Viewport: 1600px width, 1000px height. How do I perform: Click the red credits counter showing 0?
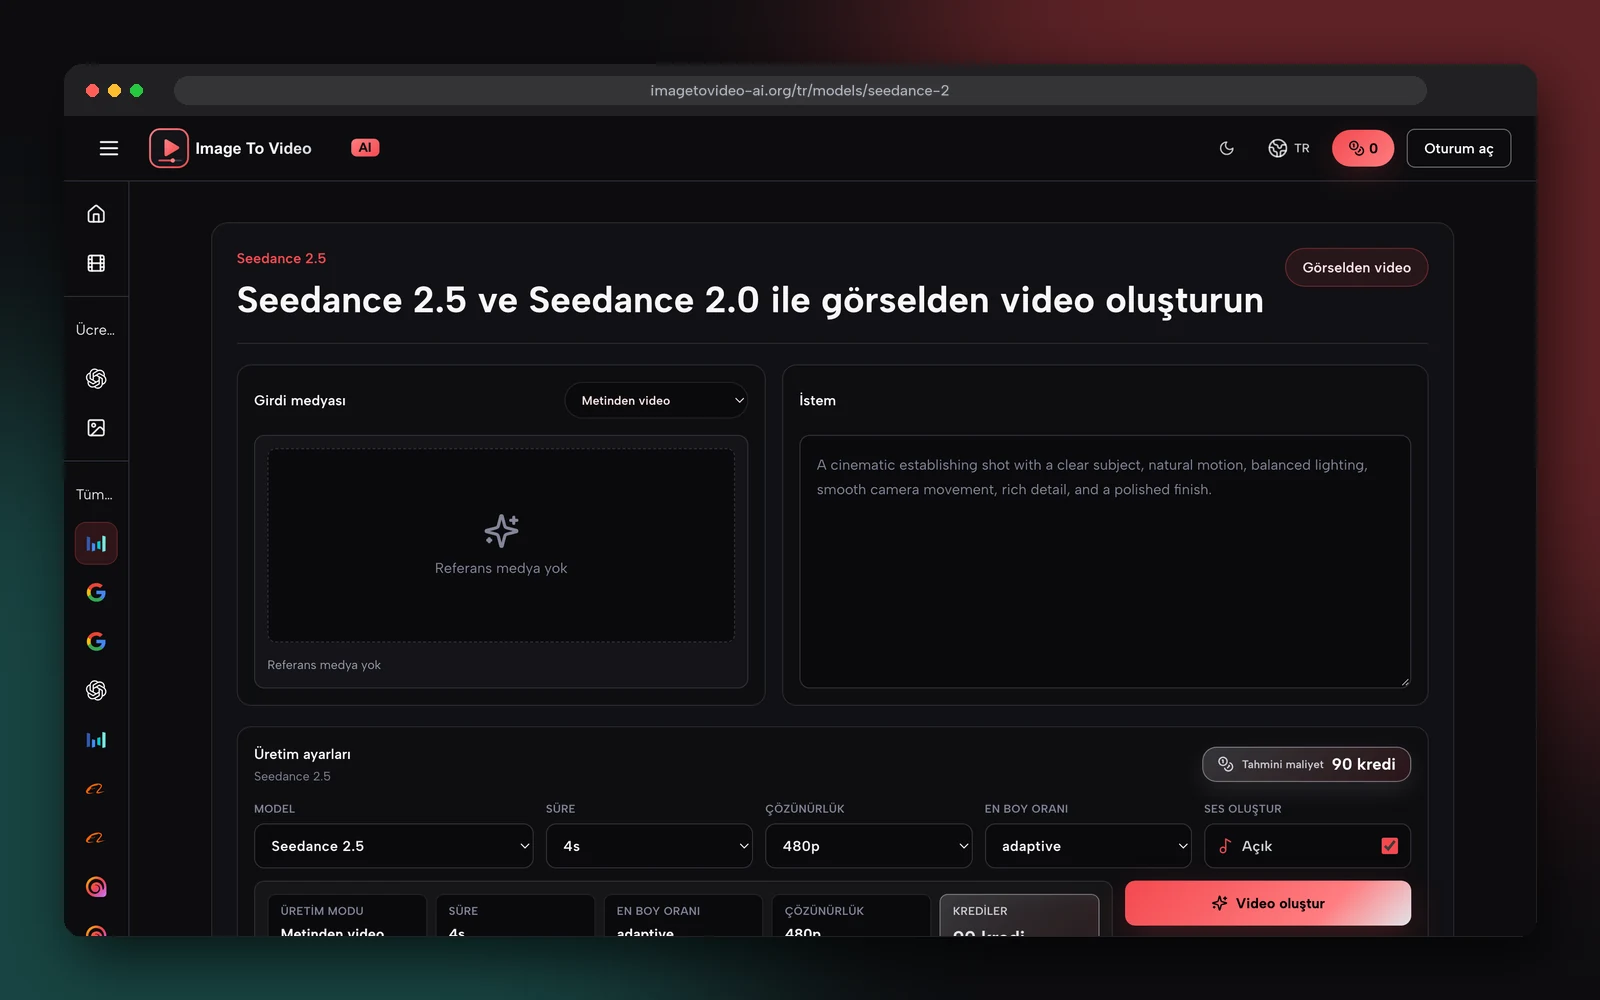(x=1363, y=148)
